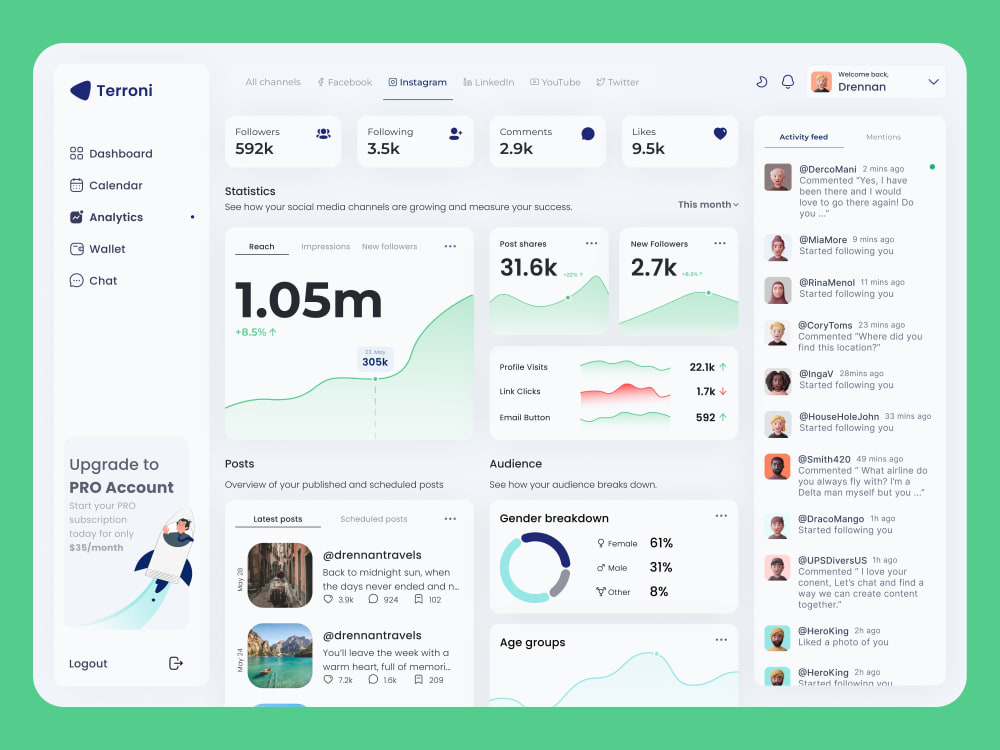
Task: Select the New followers chart tab
Action: 389,246
